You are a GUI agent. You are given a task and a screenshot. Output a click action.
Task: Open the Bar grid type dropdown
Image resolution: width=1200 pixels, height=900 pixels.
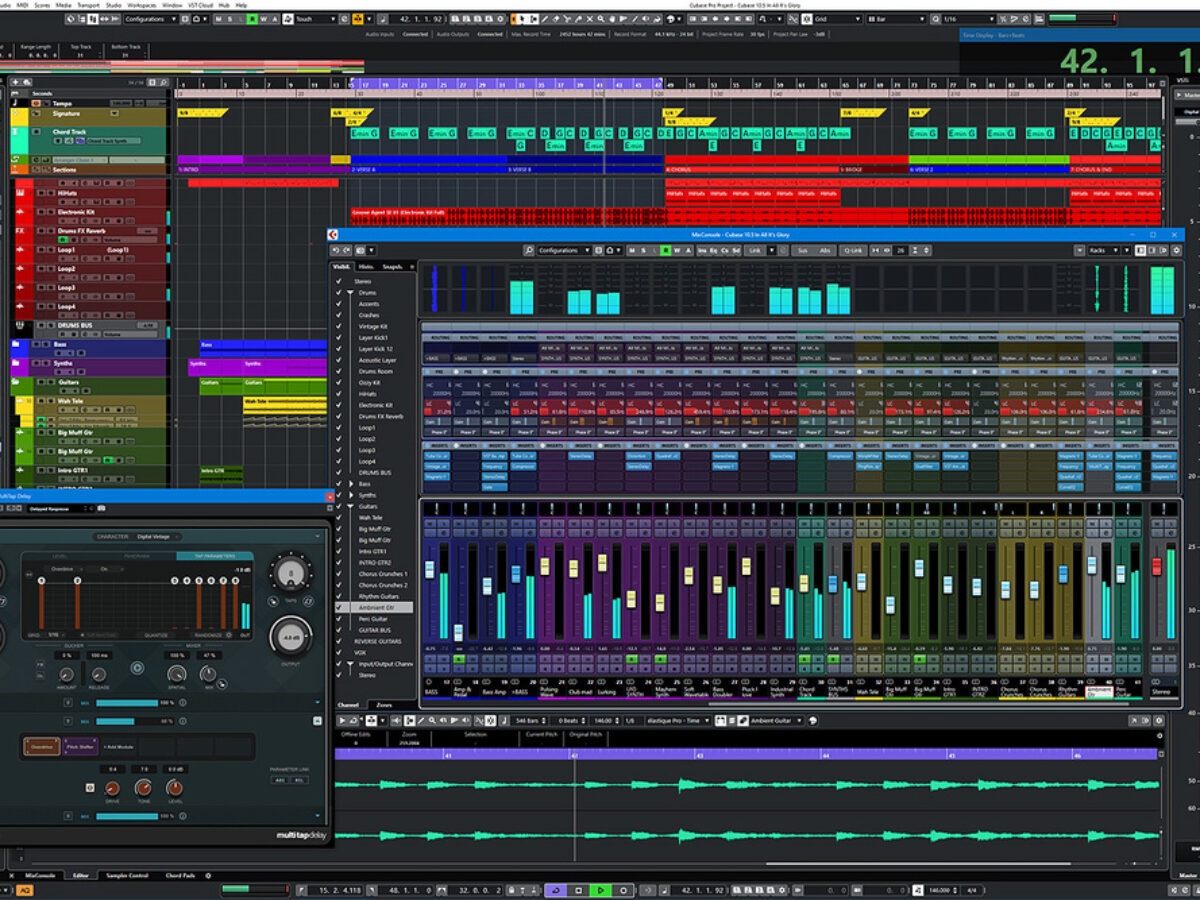895,19
